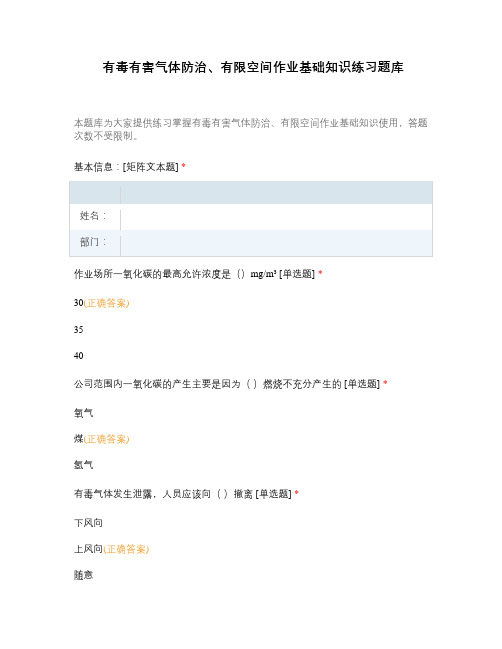The height and width of the screenshot is (649, 502).
Task: Select the 上风向 answer option
Action: (89, 549)
